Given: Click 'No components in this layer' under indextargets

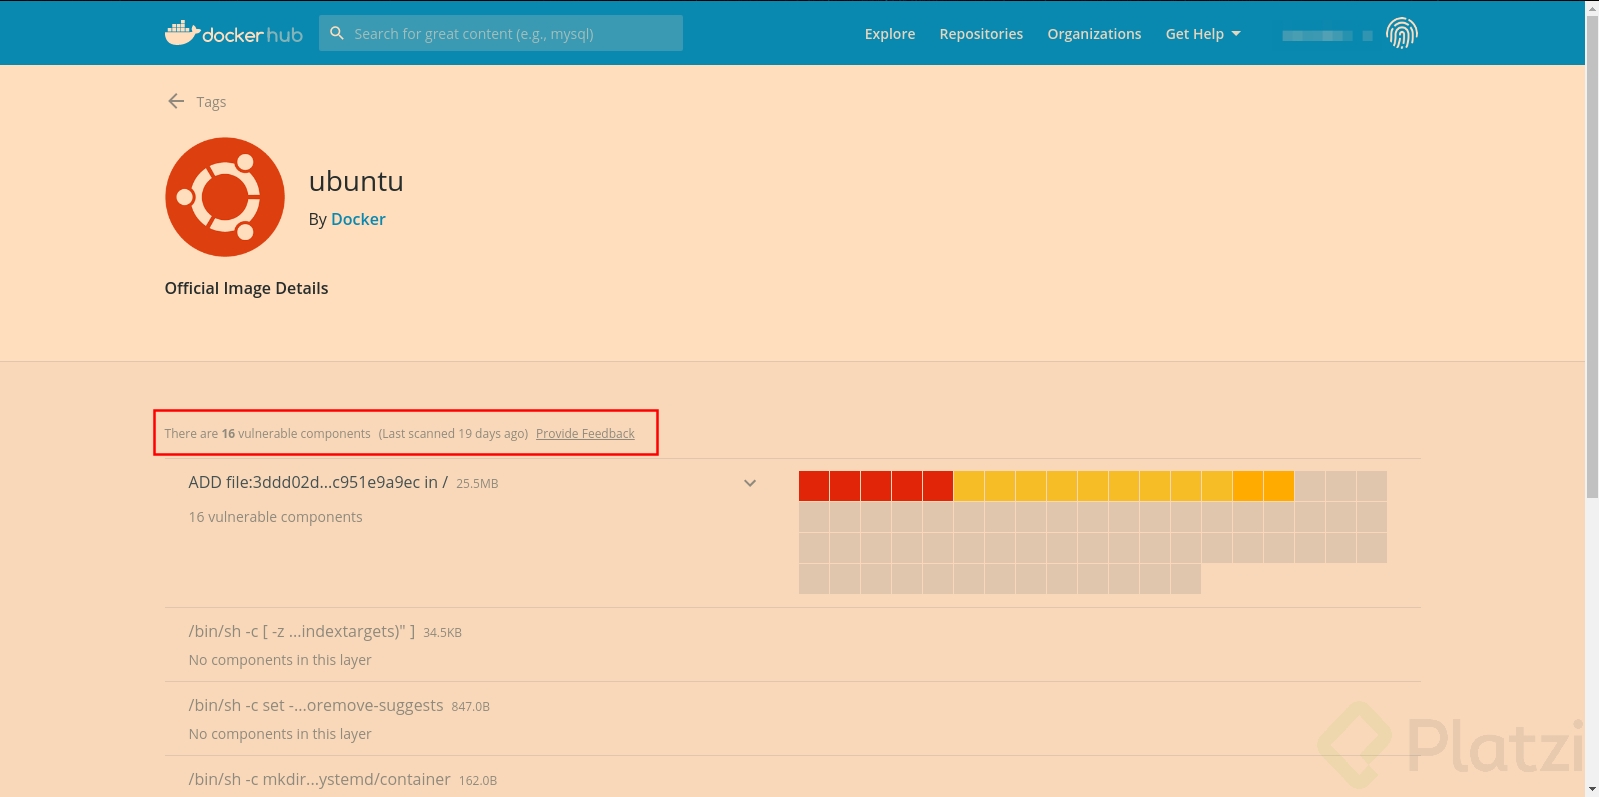Looking at the screenshot, I should coord(280,660).
